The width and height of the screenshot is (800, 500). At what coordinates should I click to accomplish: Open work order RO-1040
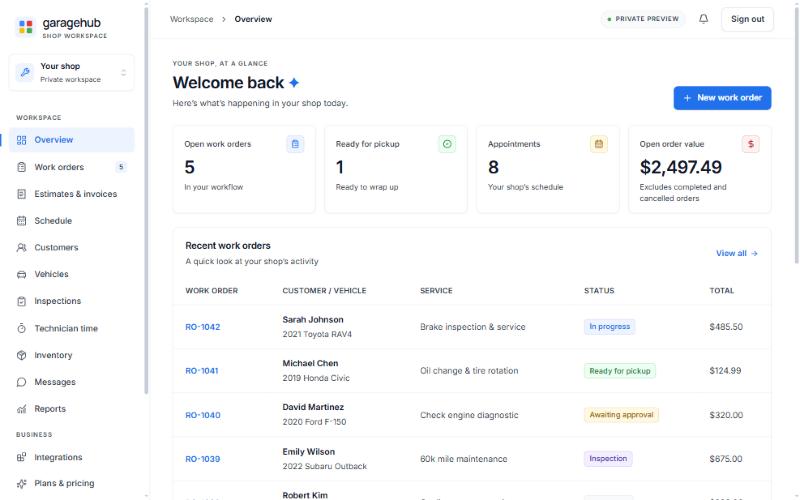click(x=203, y=415)
